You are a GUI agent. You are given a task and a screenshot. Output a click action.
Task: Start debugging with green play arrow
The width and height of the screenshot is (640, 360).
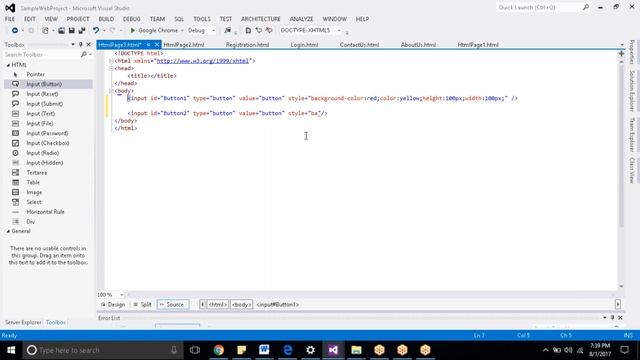point(132,31)
